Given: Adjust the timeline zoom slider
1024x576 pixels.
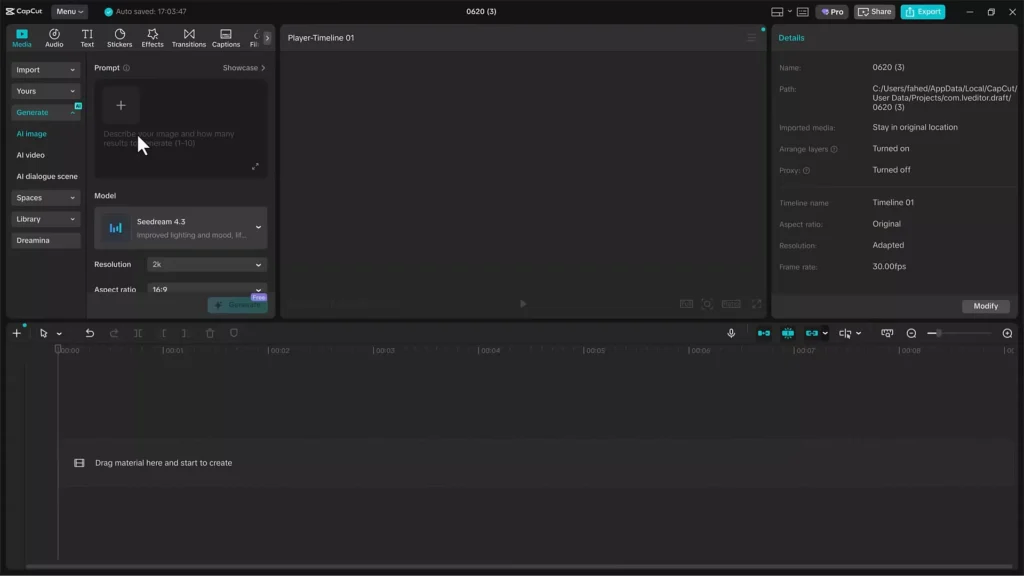Looking at the screenshot, I should pyautogui.click(x=959, y=333).
